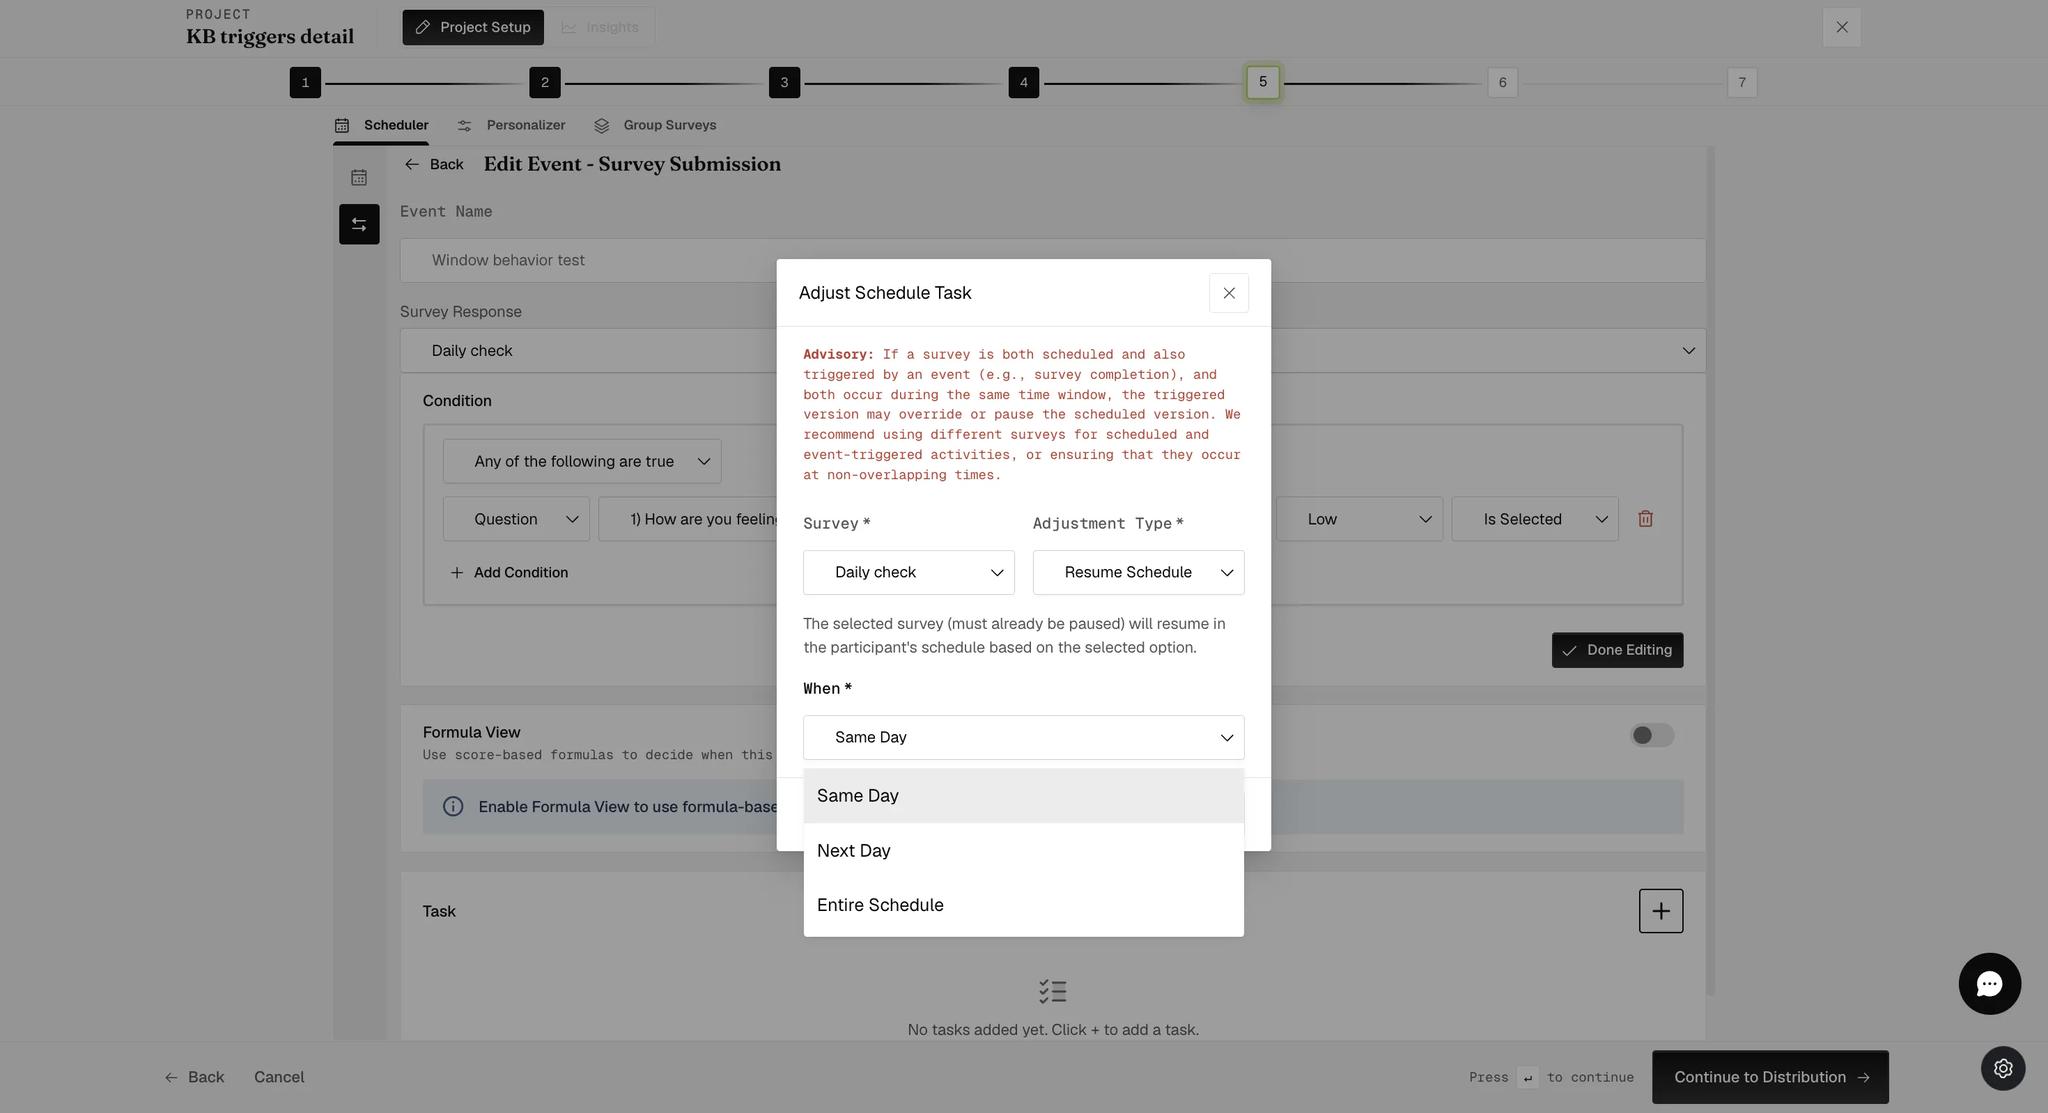Image resolution: width=2048 pixels, height=1113 pixels.
Task: Click the Project Setup button
Action: (473, 27)
